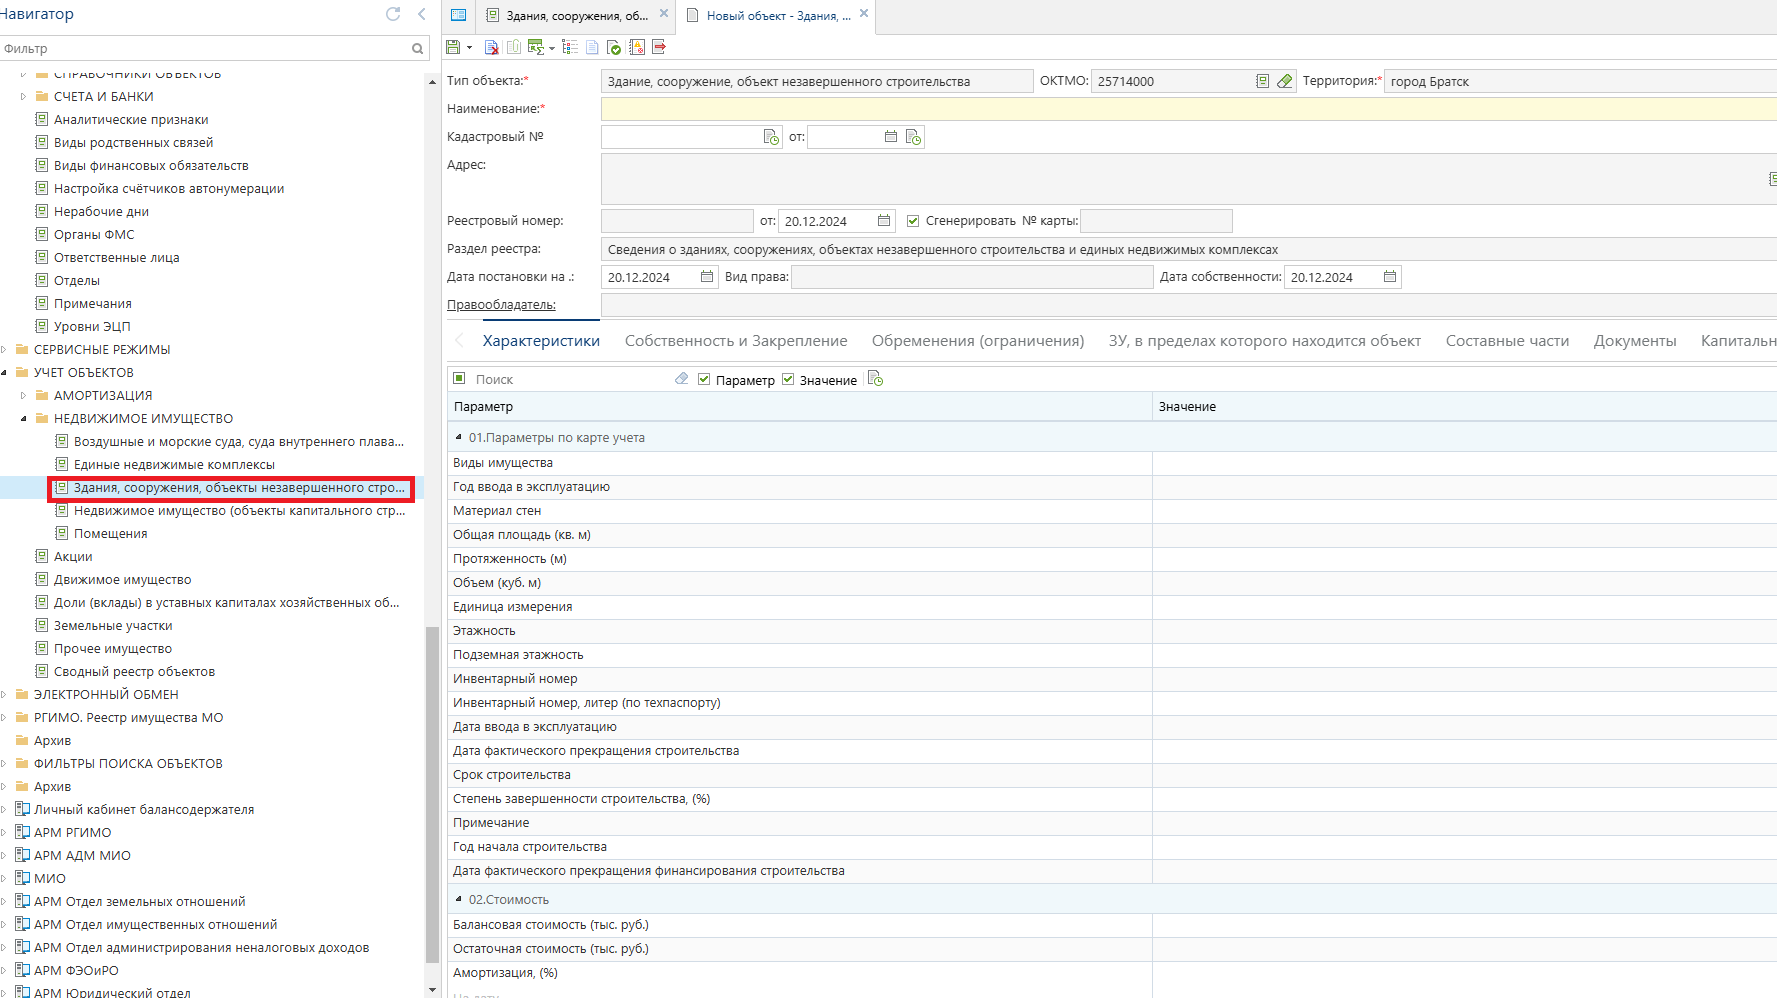Expand the АМОРТИЗАЦИЯ folder
Viewport: 1777px width, 998px height.
[24, 396]
